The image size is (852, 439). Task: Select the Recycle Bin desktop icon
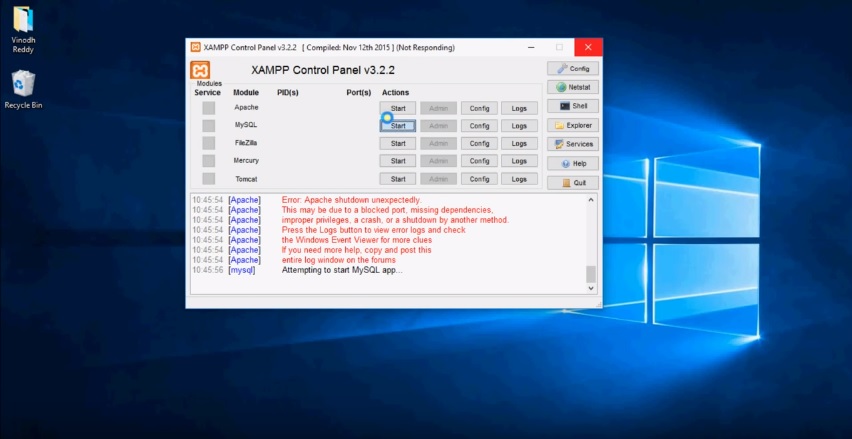[x=23, y=90]
